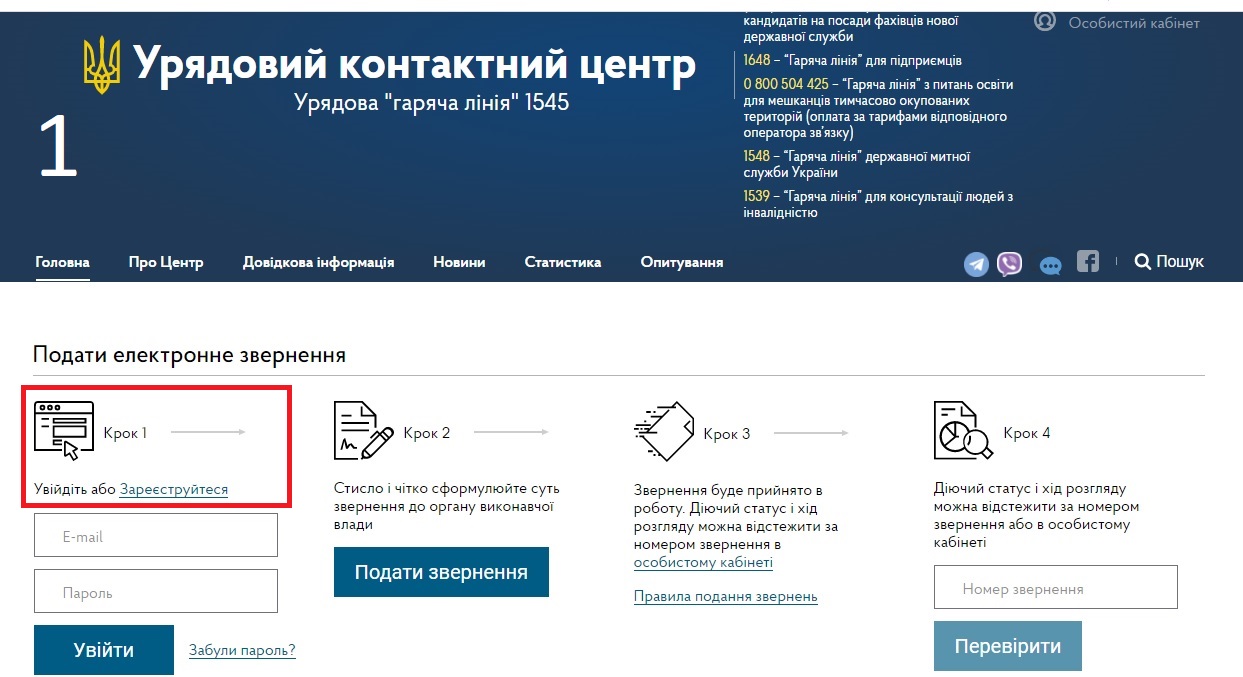The width and height of the screenshot is (1243, 677).
Task: Go to the Головна menu item
Action: click(x=62, y=262)
